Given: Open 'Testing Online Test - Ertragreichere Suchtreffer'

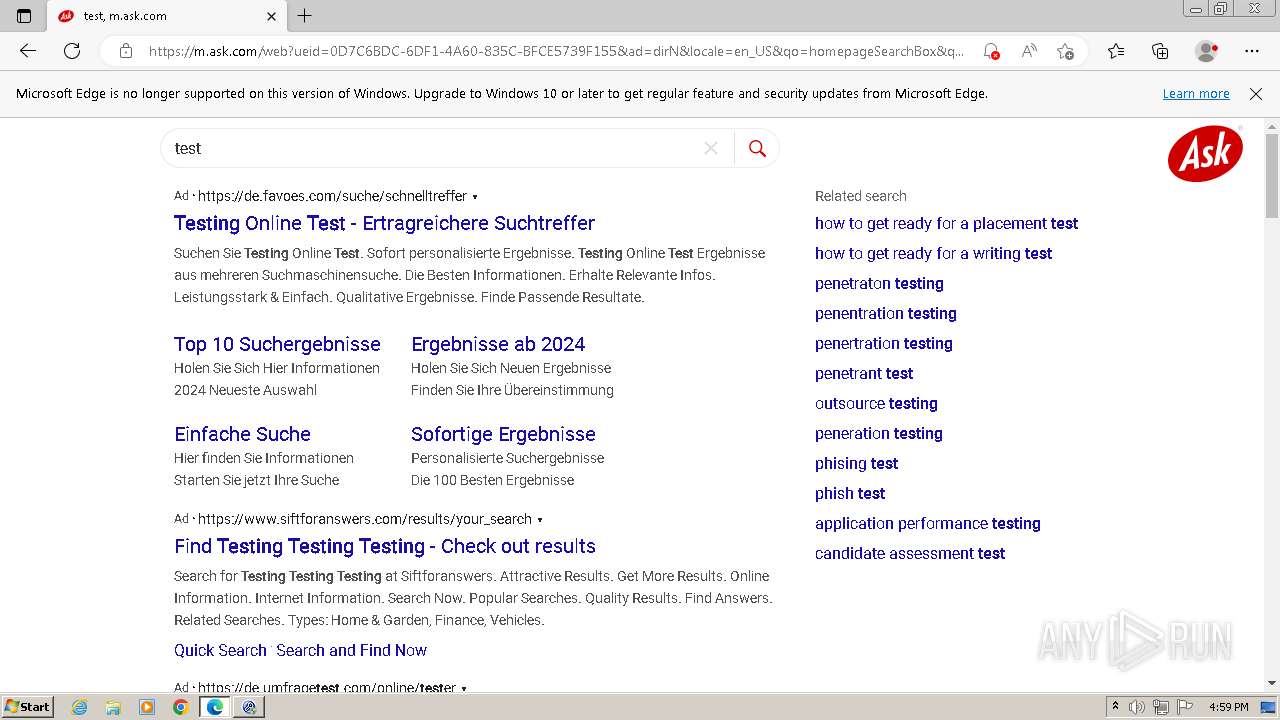Looking at the screenshot, I should [384, 223].
